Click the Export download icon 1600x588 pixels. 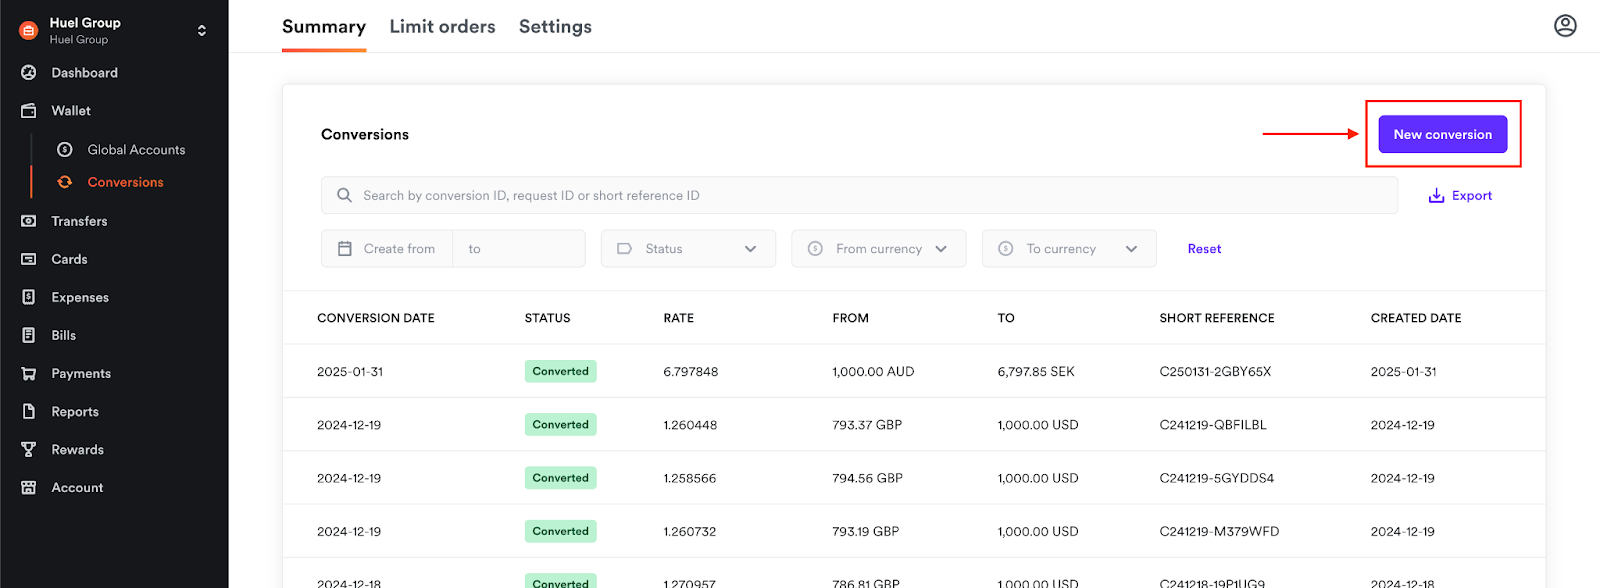[1436, 196]
